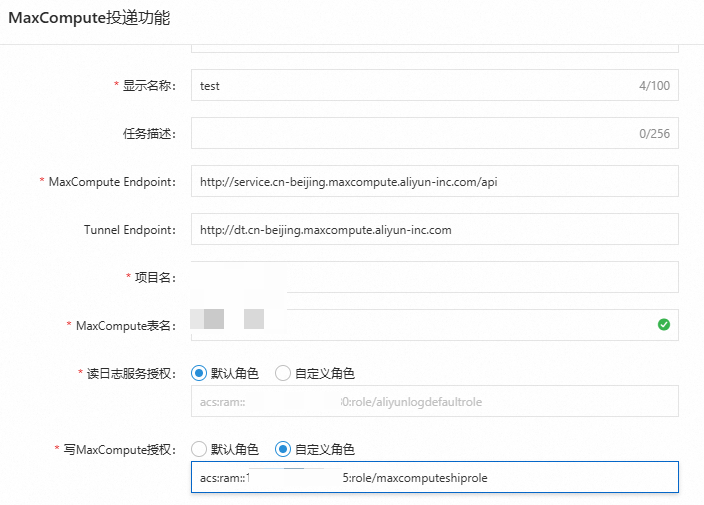The width and height of the screenshot is (704, 505).
Task: Click the MaxCompute Endpoint input field
Action: pos(435,181)
